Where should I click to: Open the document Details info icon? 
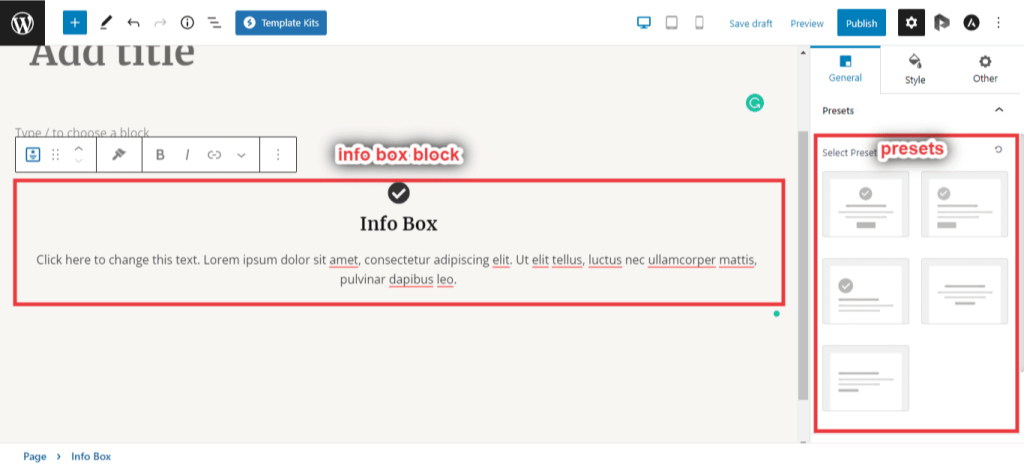tap(187, 22)
